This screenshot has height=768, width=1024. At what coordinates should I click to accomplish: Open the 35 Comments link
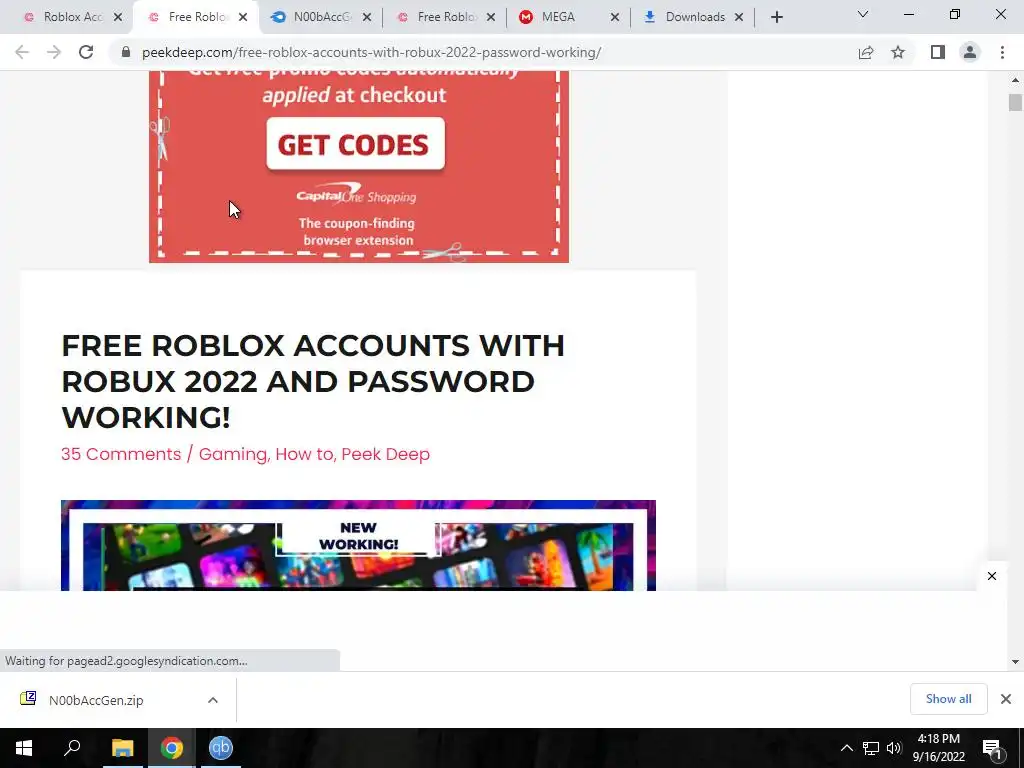point(121,454)
